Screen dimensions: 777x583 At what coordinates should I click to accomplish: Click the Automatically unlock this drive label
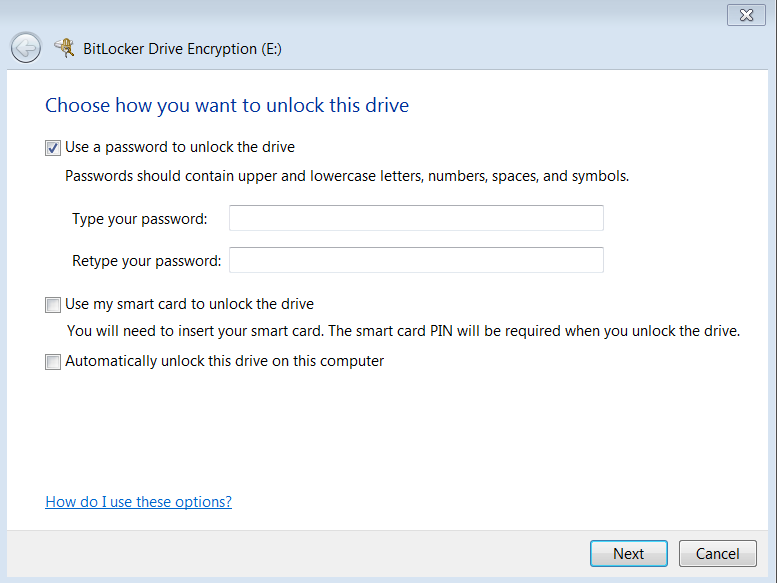pyautogui.click(x=225, y=361)
